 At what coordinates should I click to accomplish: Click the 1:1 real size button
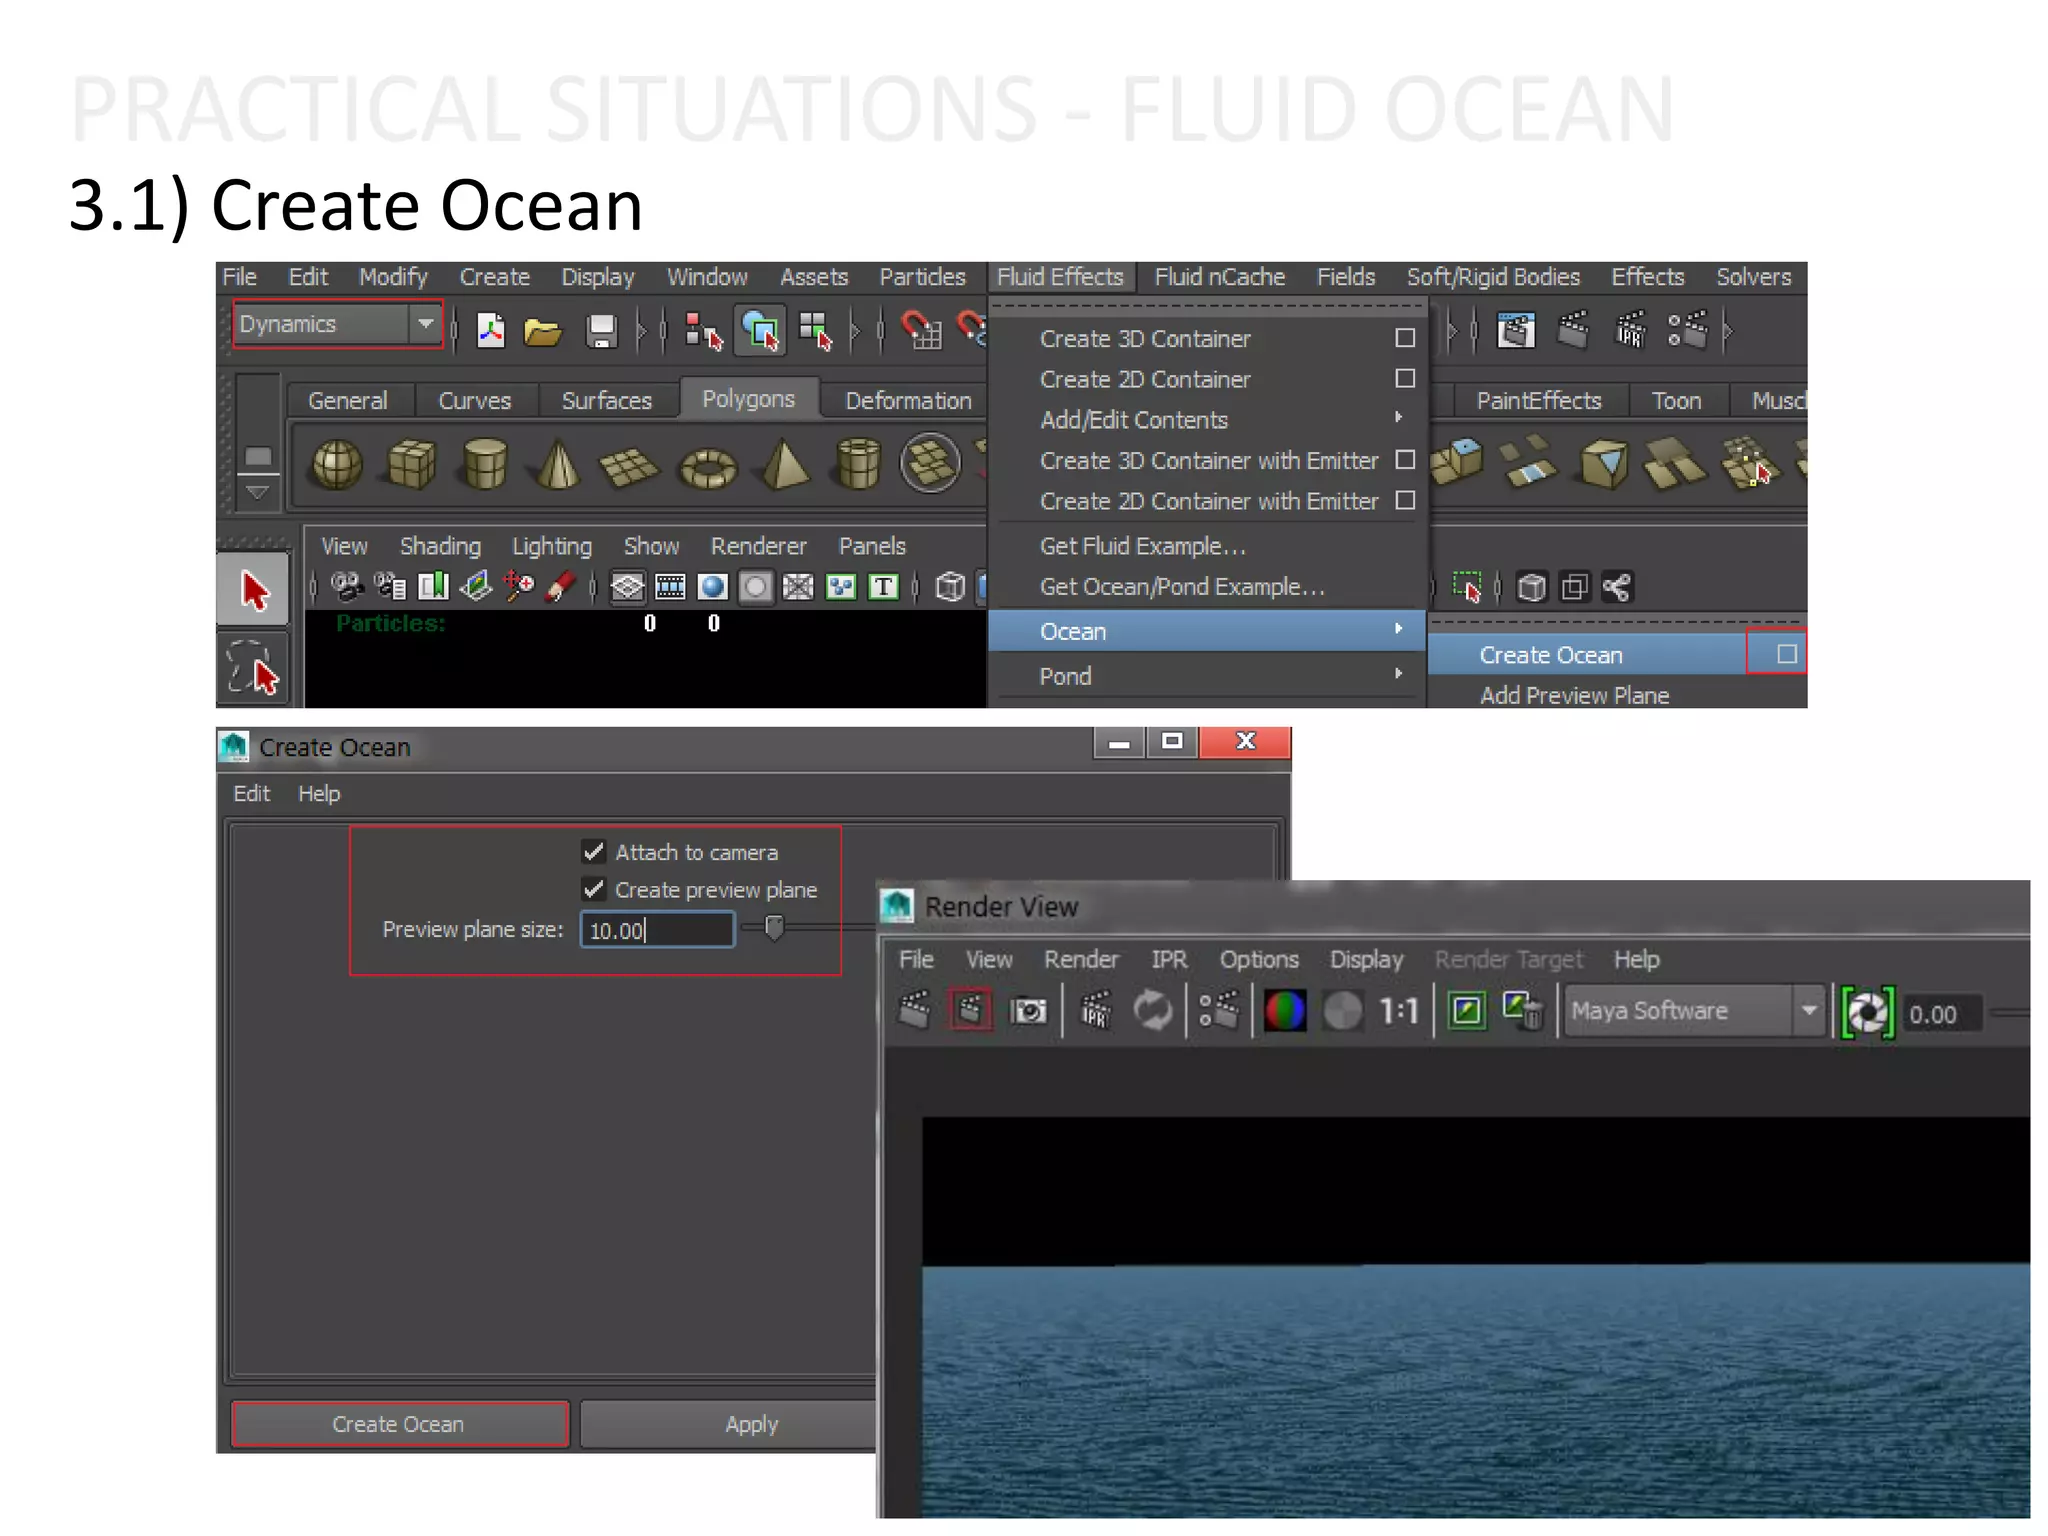point(1399,1011)
